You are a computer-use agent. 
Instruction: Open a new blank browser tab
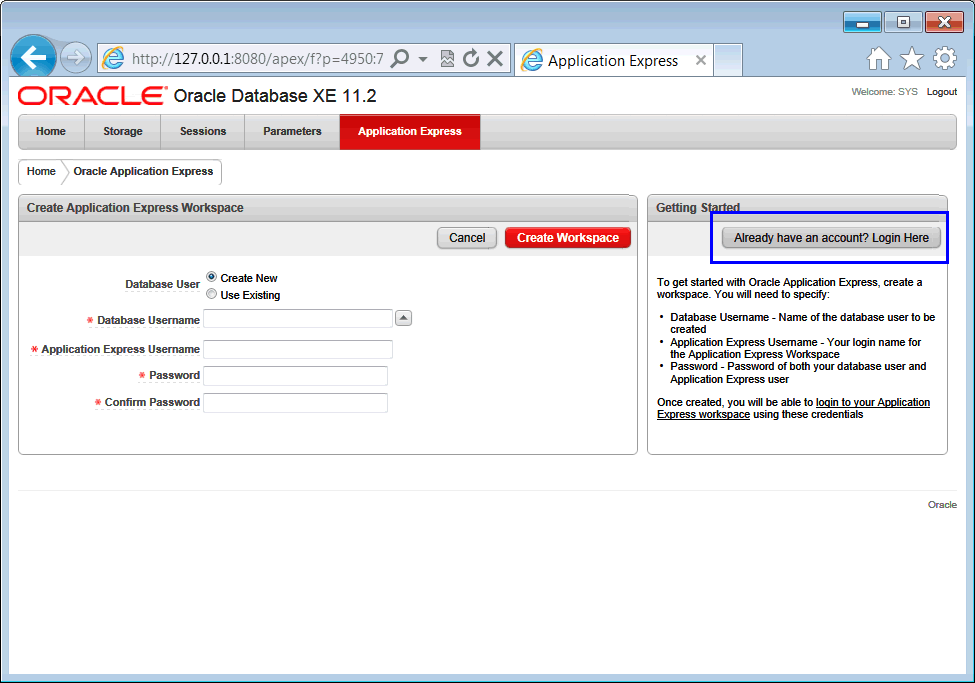pyautogui.click(x=728, y=60)
